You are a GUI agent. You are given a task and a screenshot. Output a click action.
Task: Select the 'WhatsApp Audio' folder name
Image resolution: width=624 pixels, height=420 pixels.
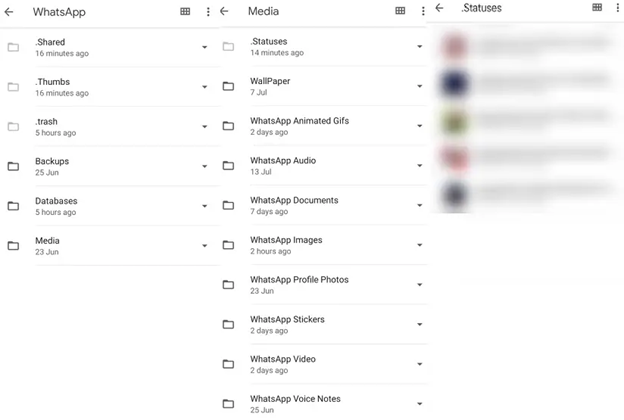(283, 160)
